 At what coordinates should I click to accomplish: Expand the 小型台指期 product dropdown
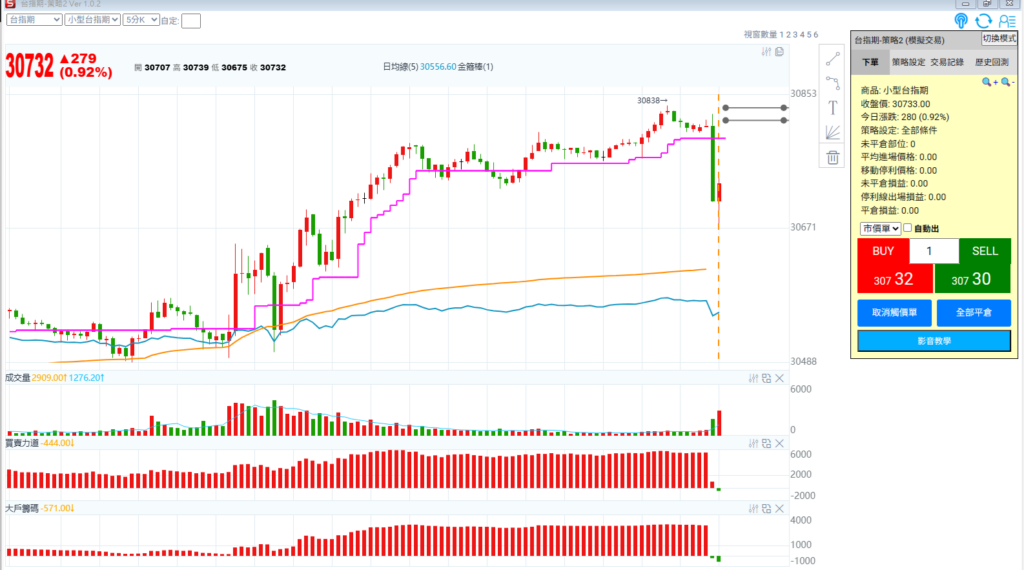[92, 19]
